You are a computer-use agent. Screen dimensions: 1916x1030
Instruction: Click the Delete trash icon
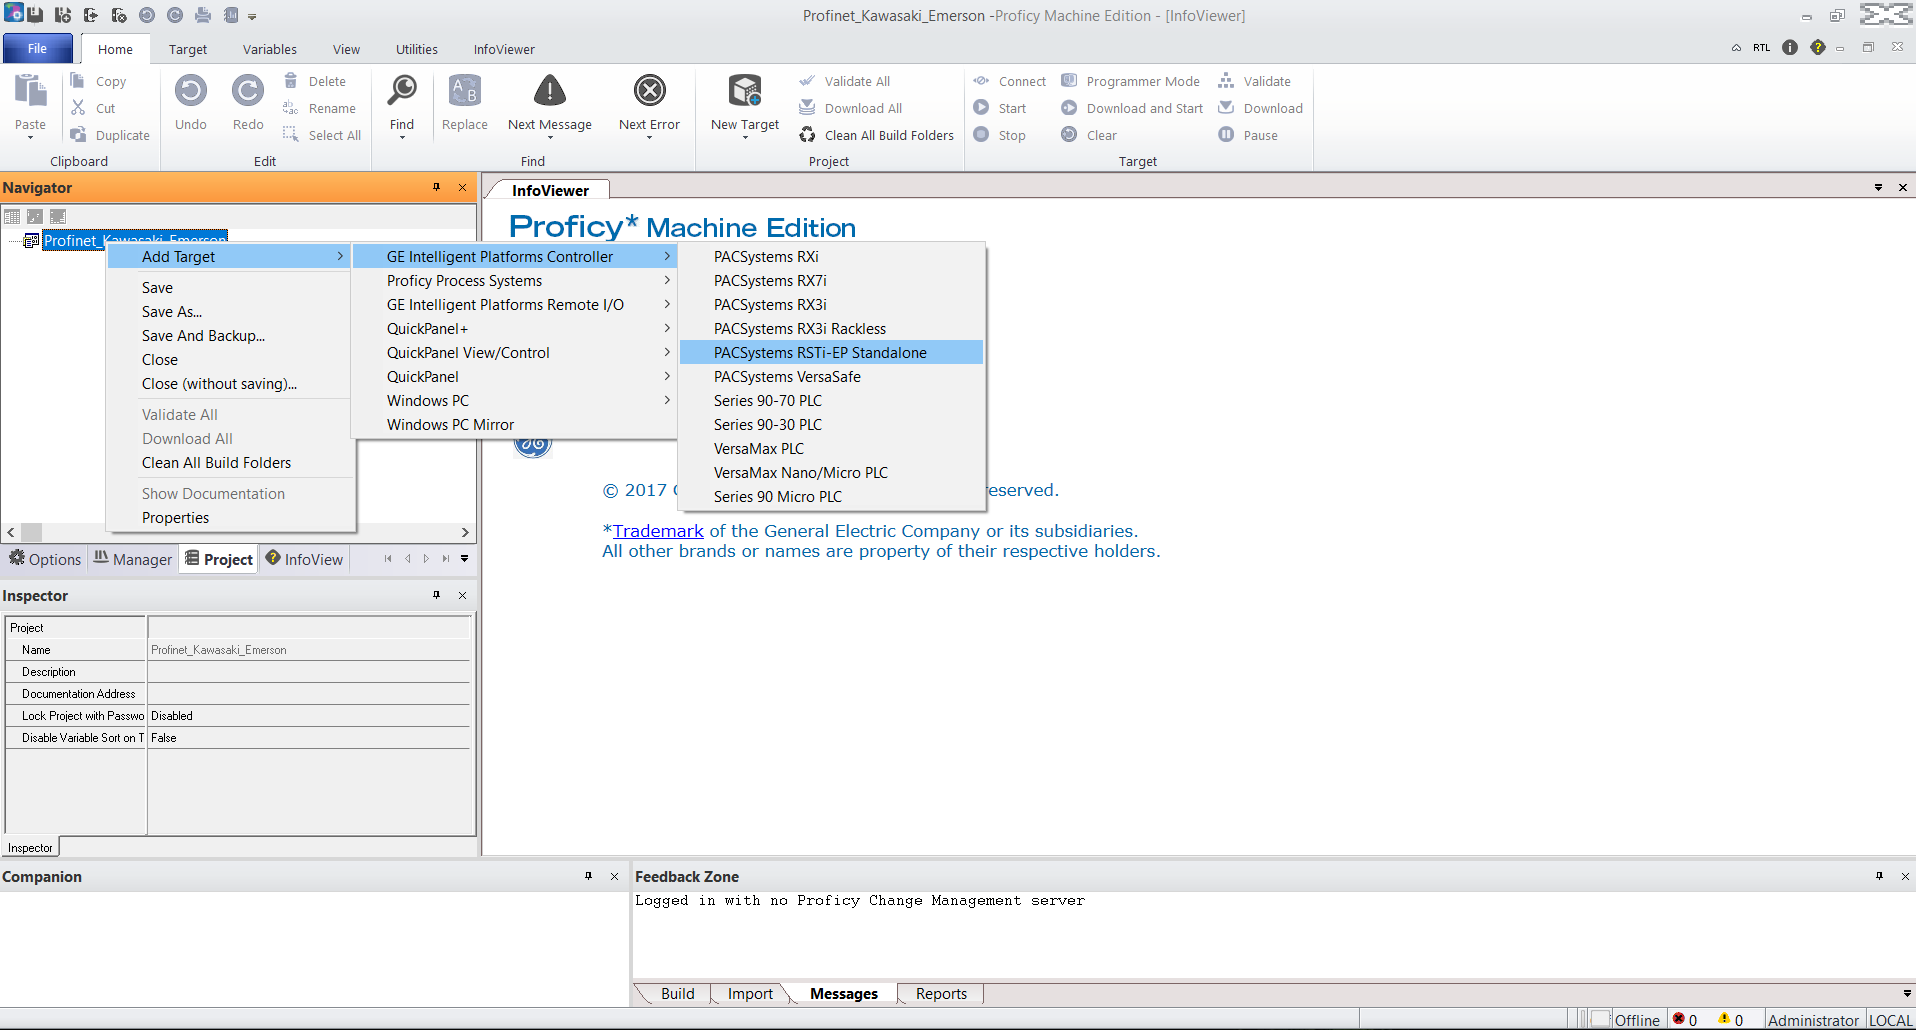291,81
